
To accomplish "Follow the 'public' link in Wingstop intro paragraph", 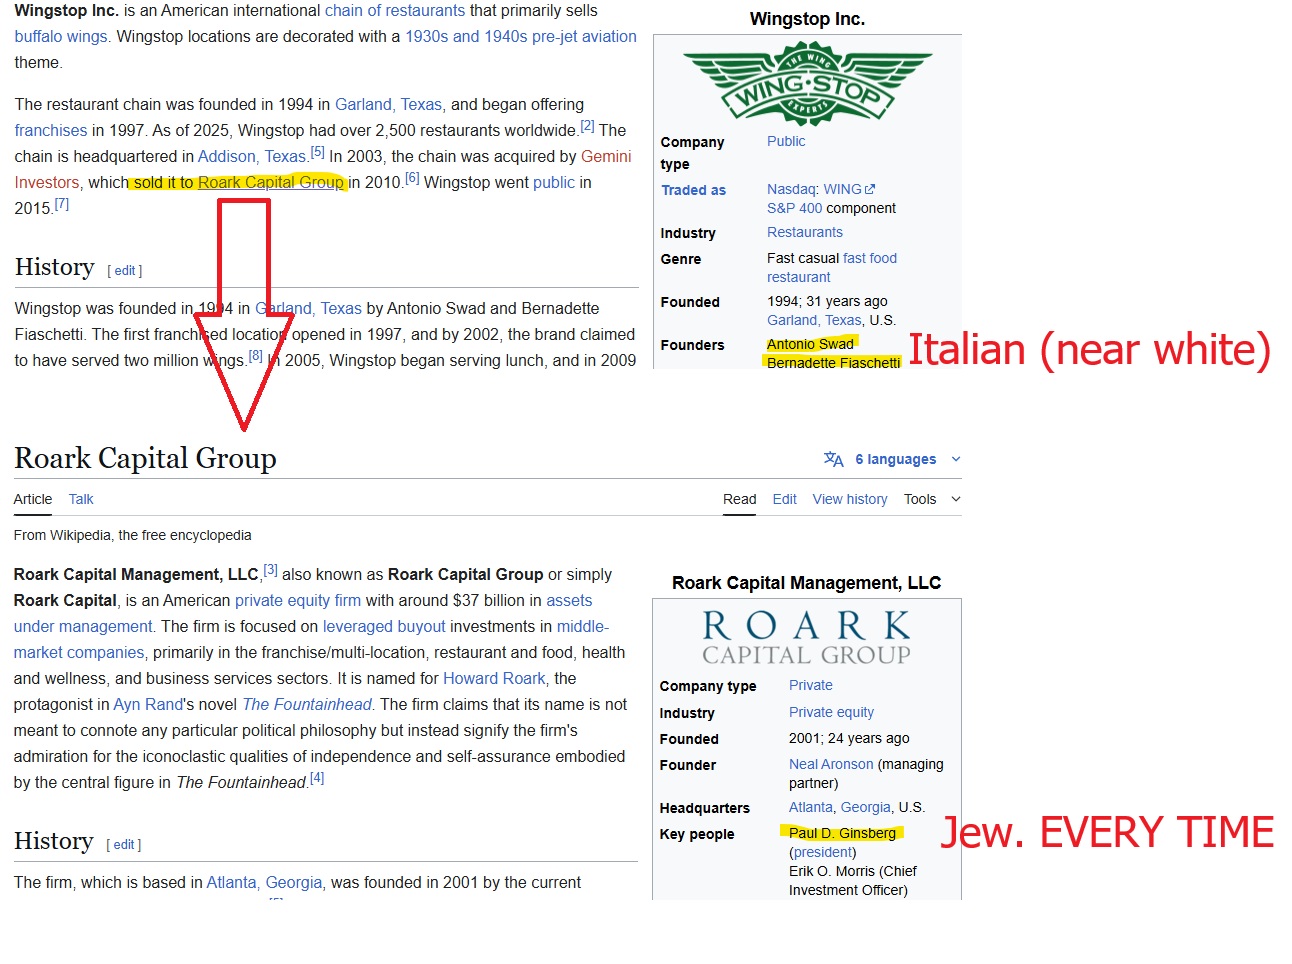I will 554,182.
